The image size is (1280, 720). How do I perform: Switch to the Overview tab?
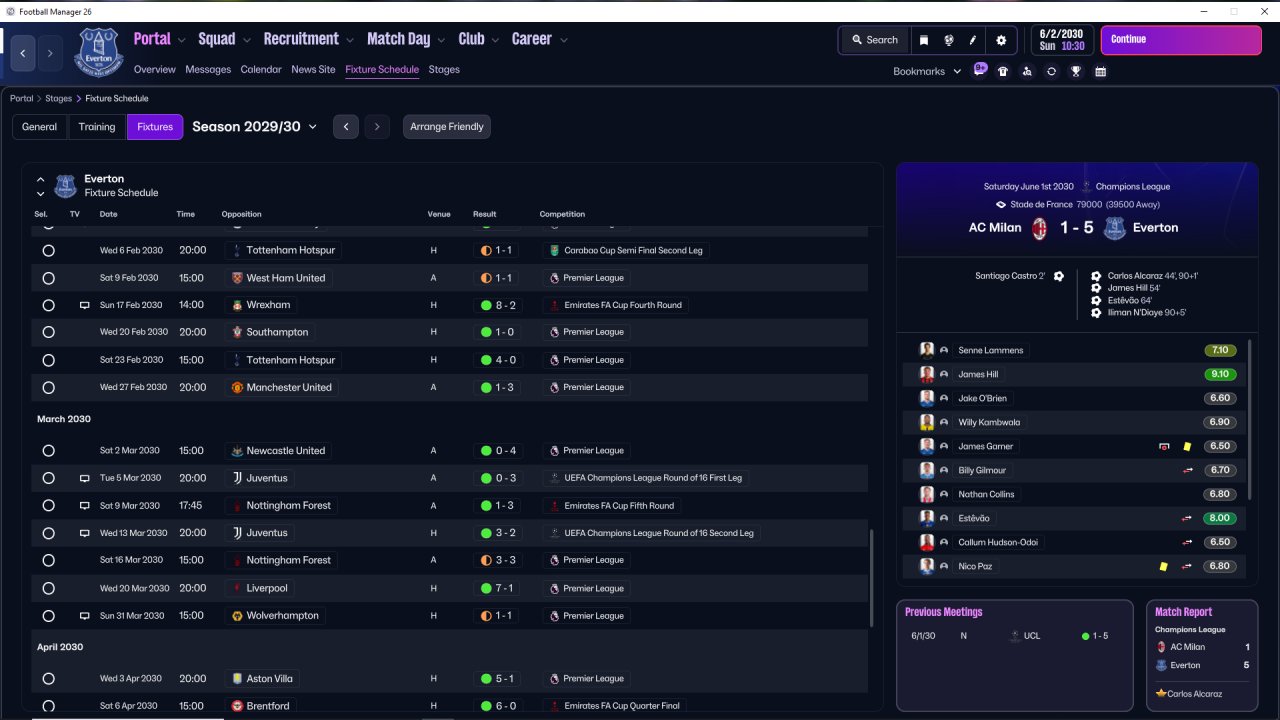[155, 70]
